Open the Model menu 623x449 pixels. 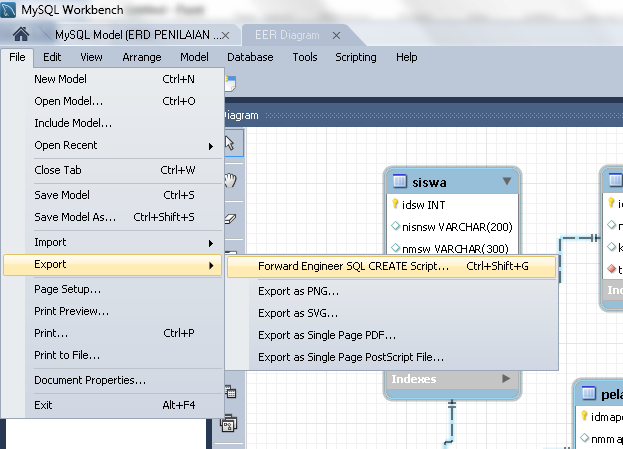coord(194,57)
